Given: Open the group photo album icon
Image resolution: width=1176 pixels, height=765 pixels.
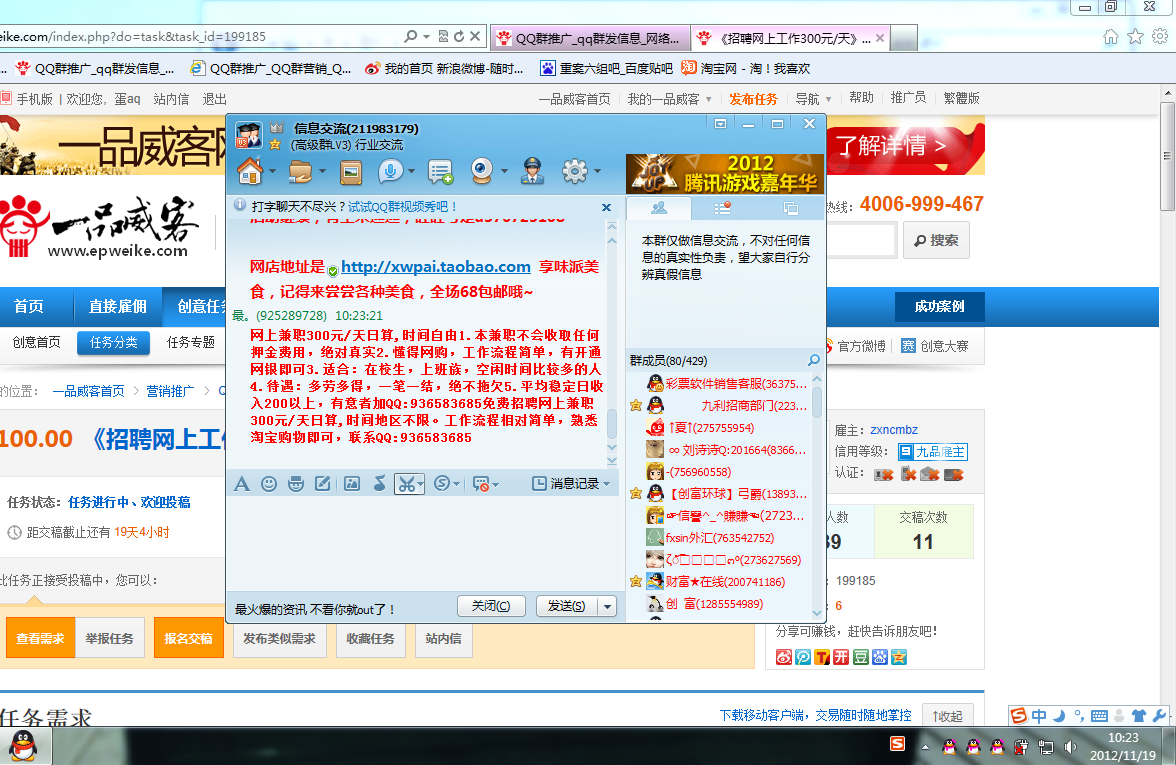Looking at the screenshot, I should coord(350,172).
